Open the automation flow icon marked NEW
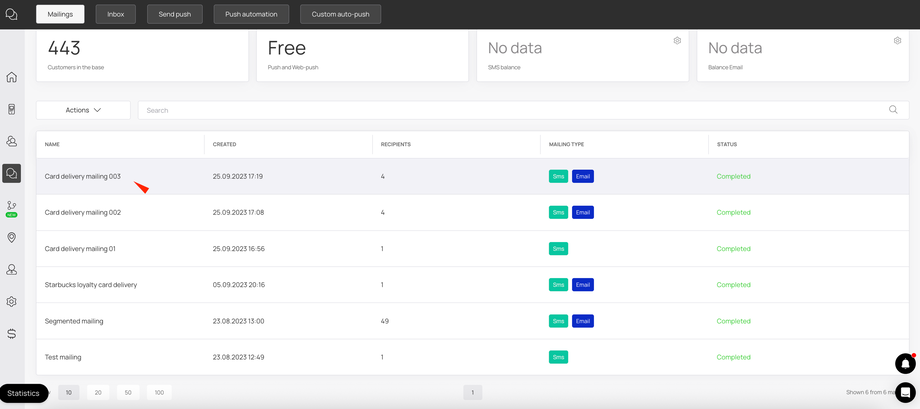The width and height of the screenshot is (920, 409). point(11,208)
